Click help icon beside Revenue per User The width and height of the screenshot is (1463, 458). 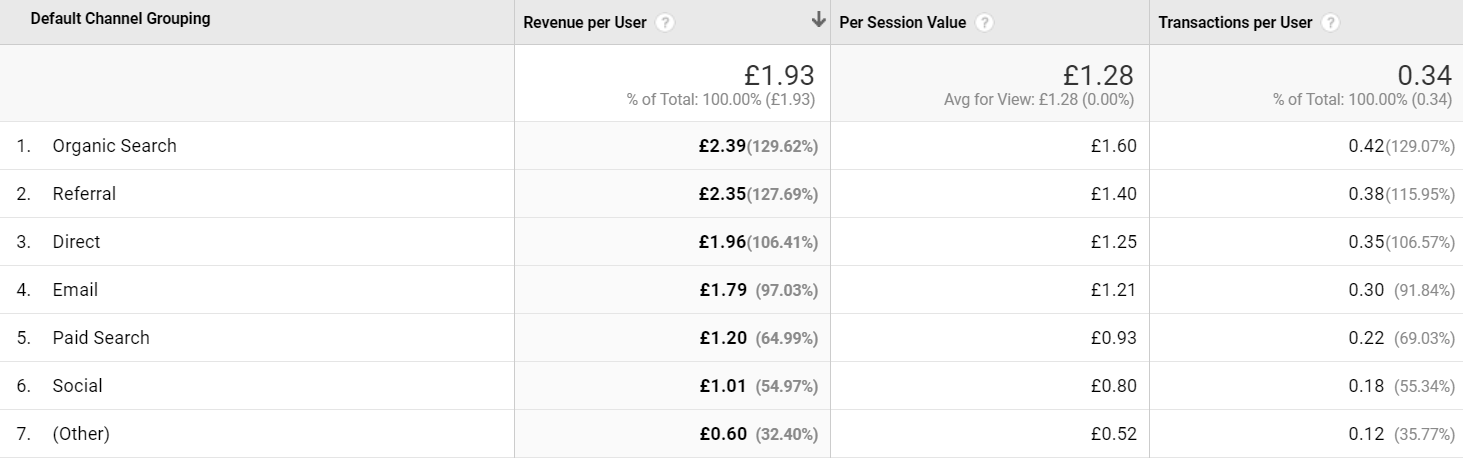(666, 23)
